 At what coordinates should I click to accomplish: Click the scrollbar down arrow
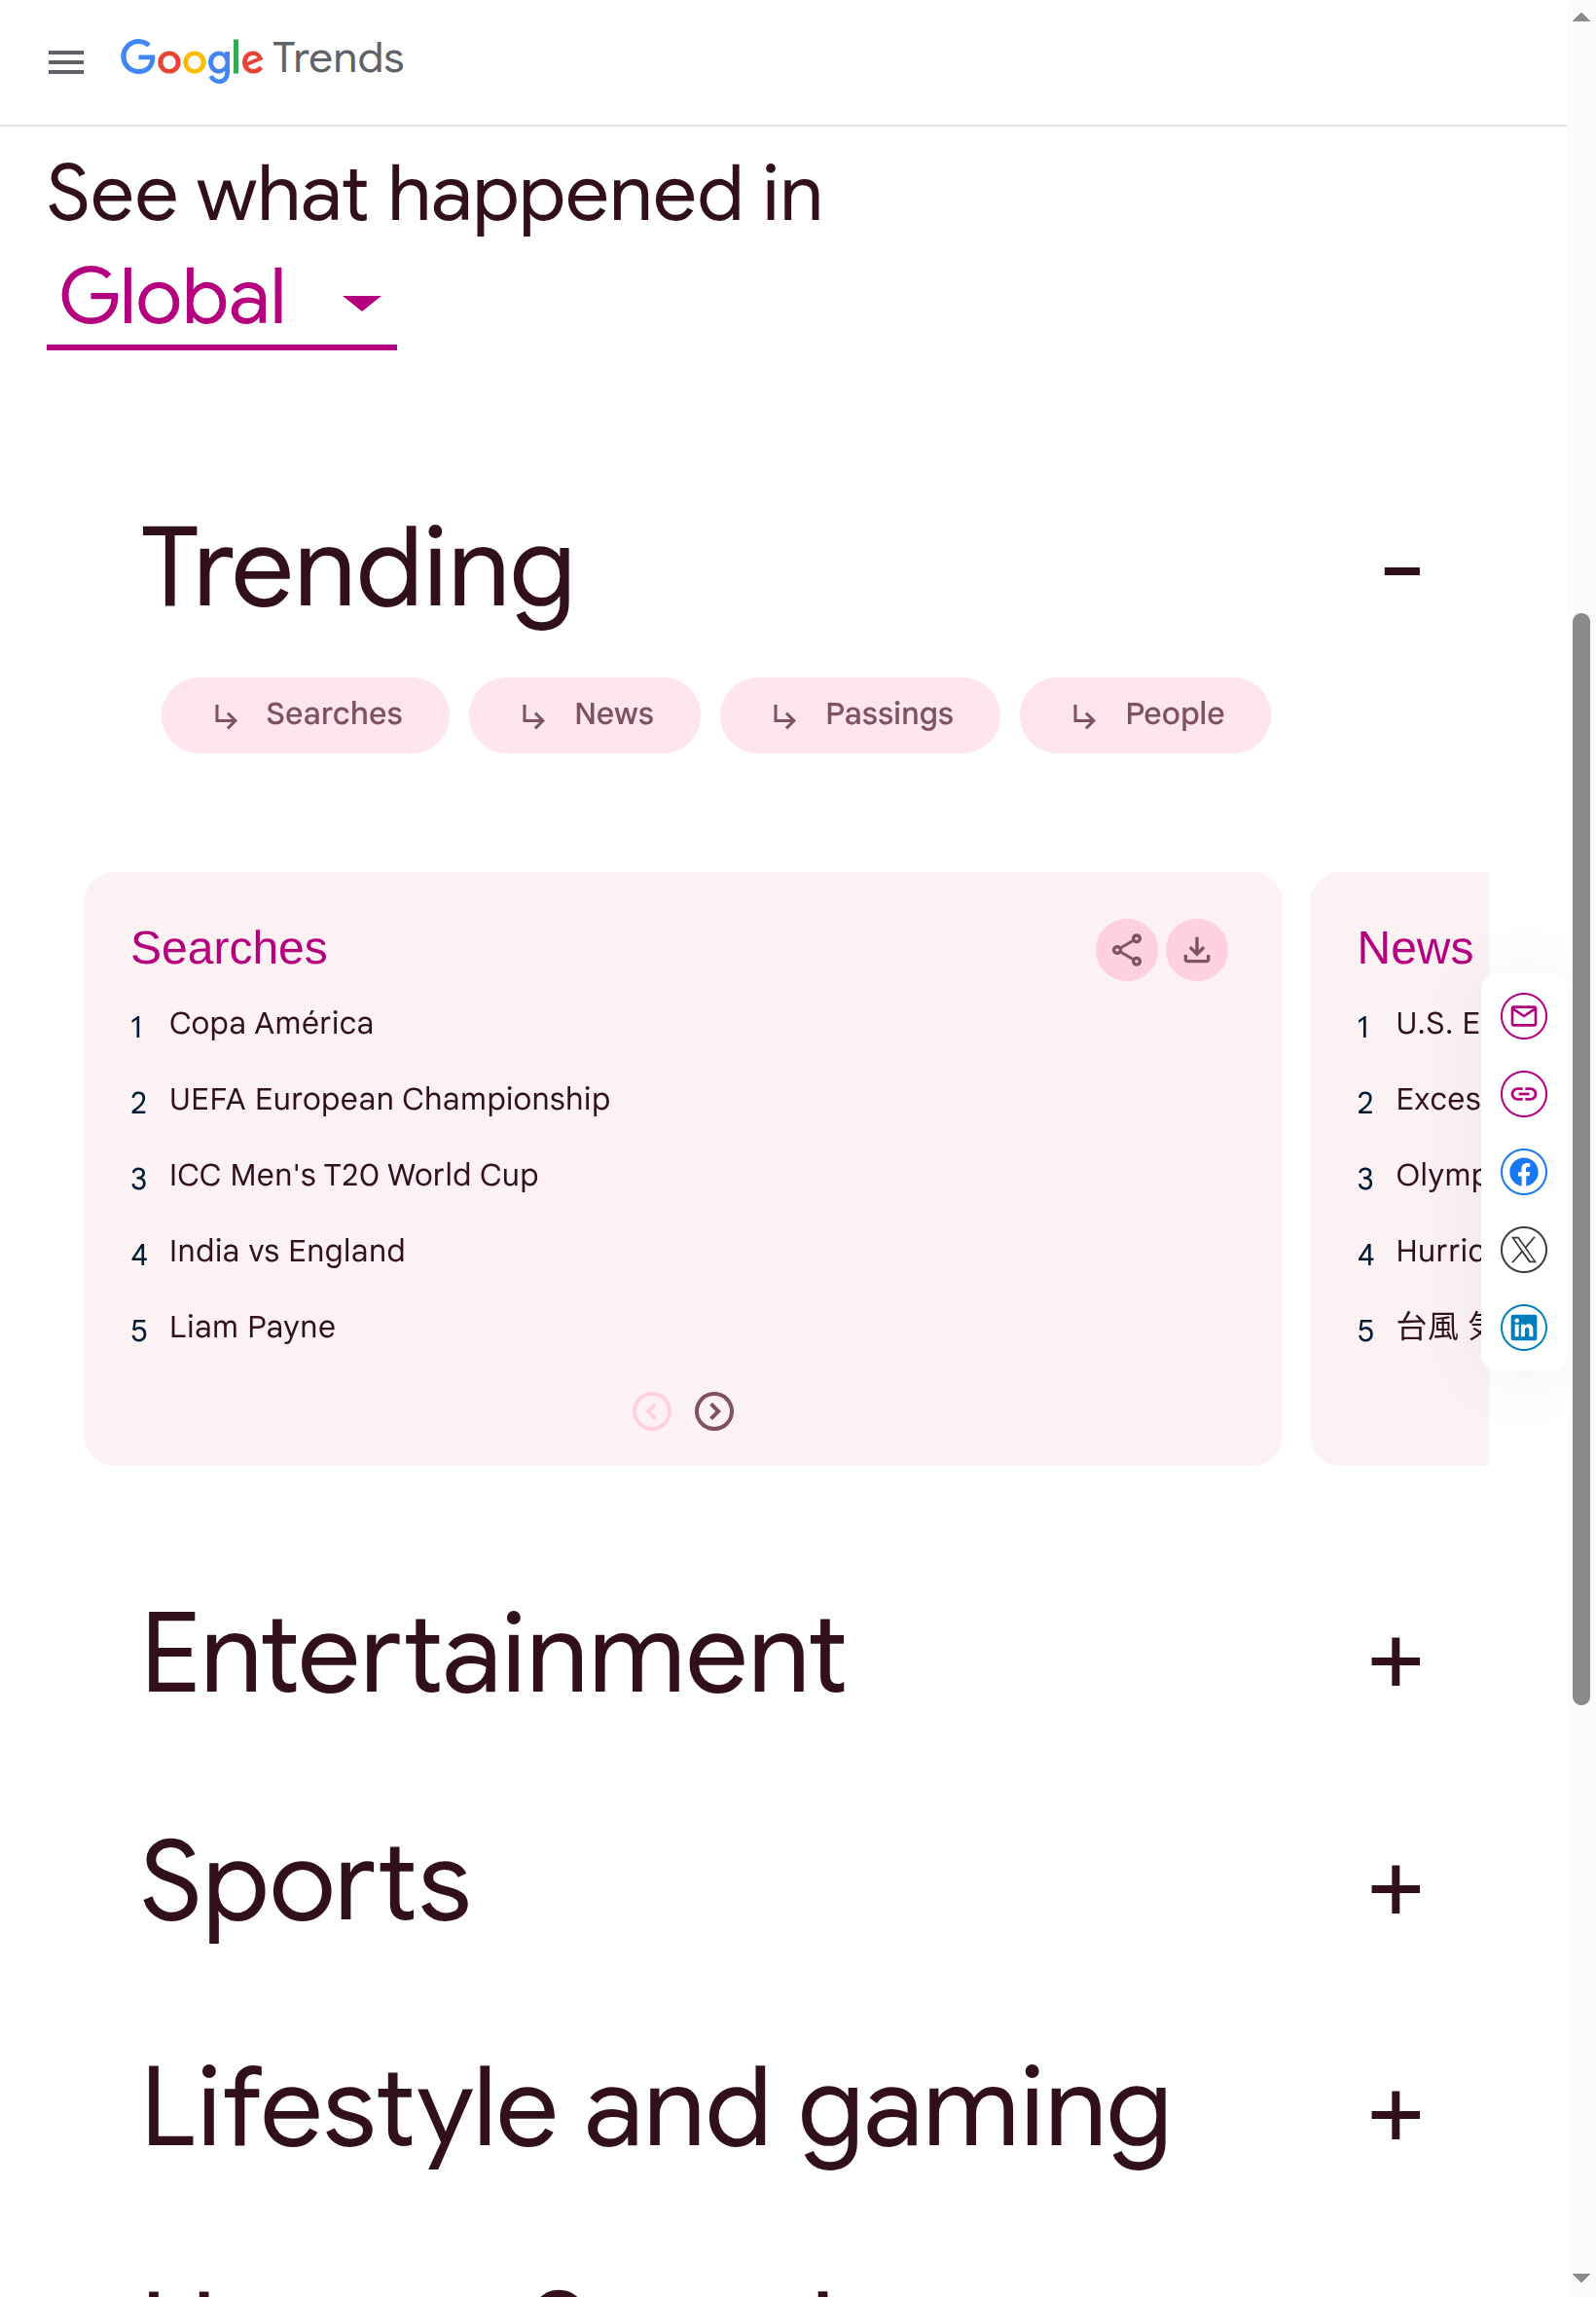pyautogui.click(x=1580, y=2278)
